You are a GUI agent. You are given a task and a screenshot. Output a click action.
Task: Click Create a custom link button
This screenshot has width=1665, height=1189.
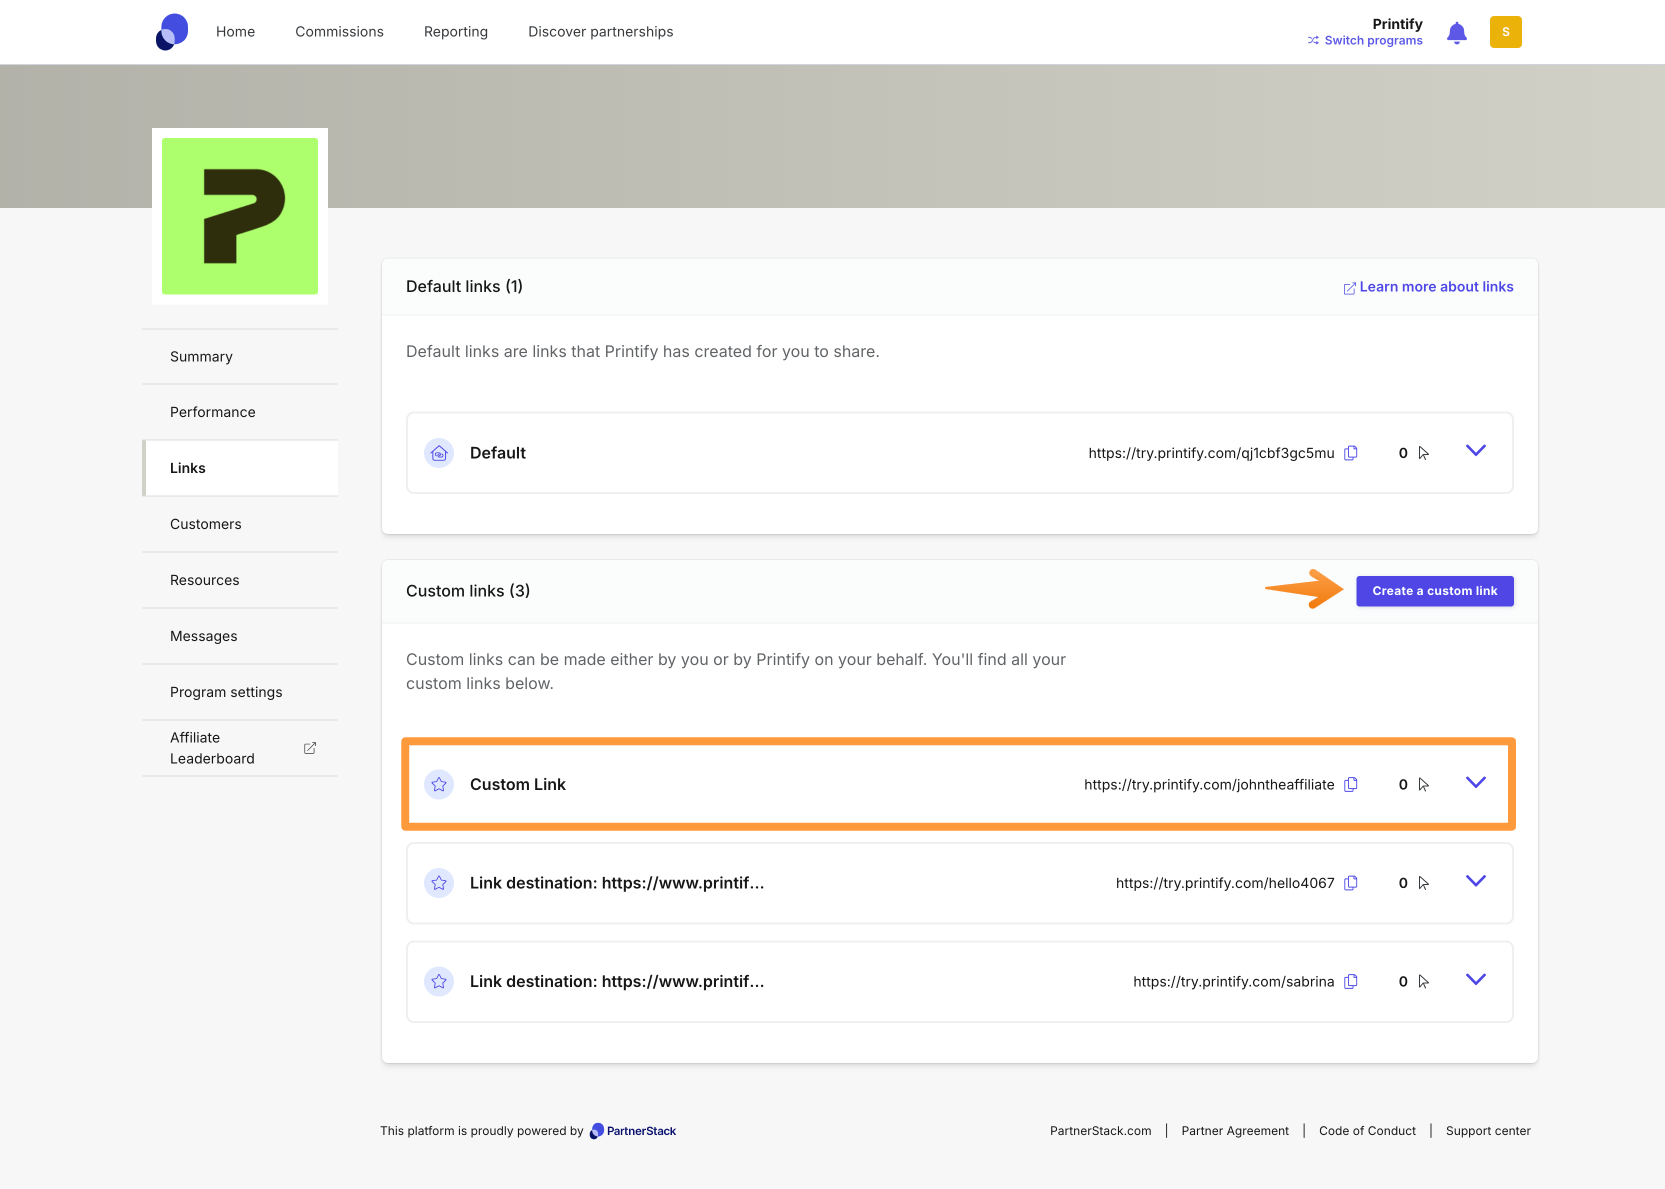click(1434, 591)
